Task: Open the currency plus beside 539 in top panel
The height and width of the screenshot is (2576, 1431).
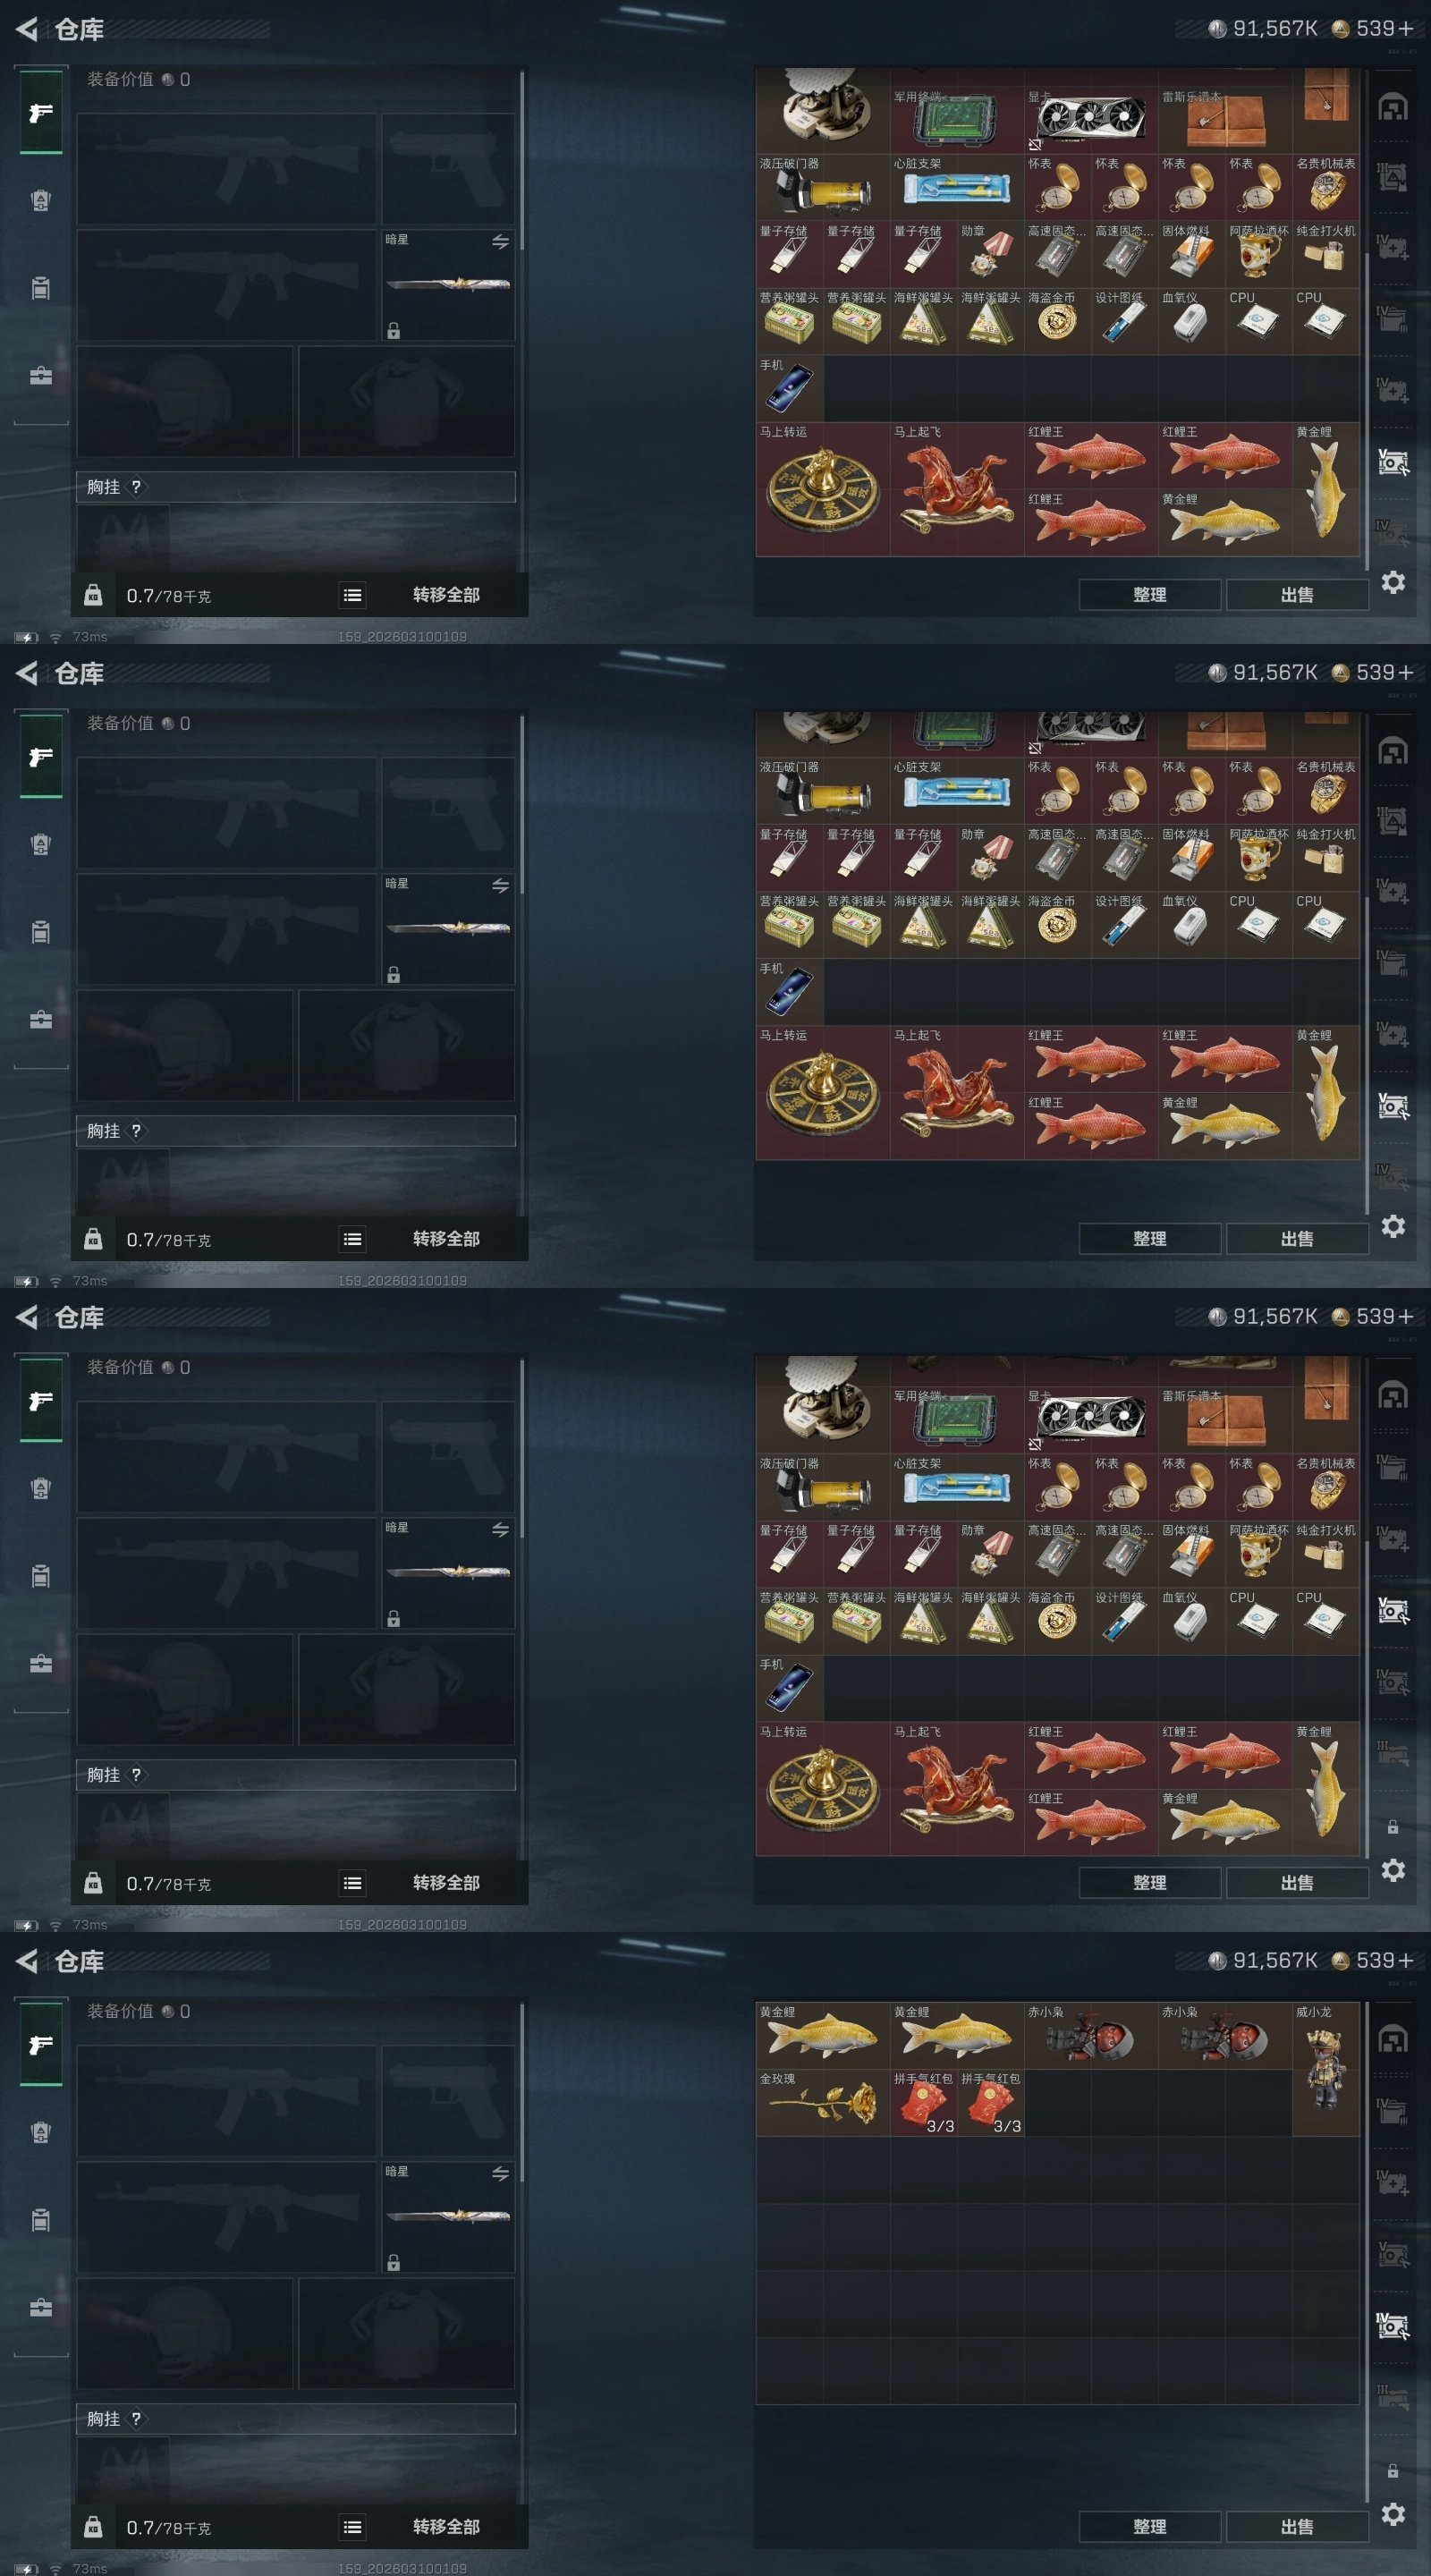Action: pyautogui.click(x=1406, y=28)
